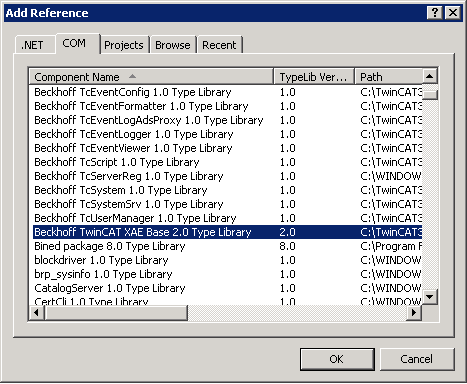
Task: Click the horizontal scrollbar right arrow
Action: [414, 313]
